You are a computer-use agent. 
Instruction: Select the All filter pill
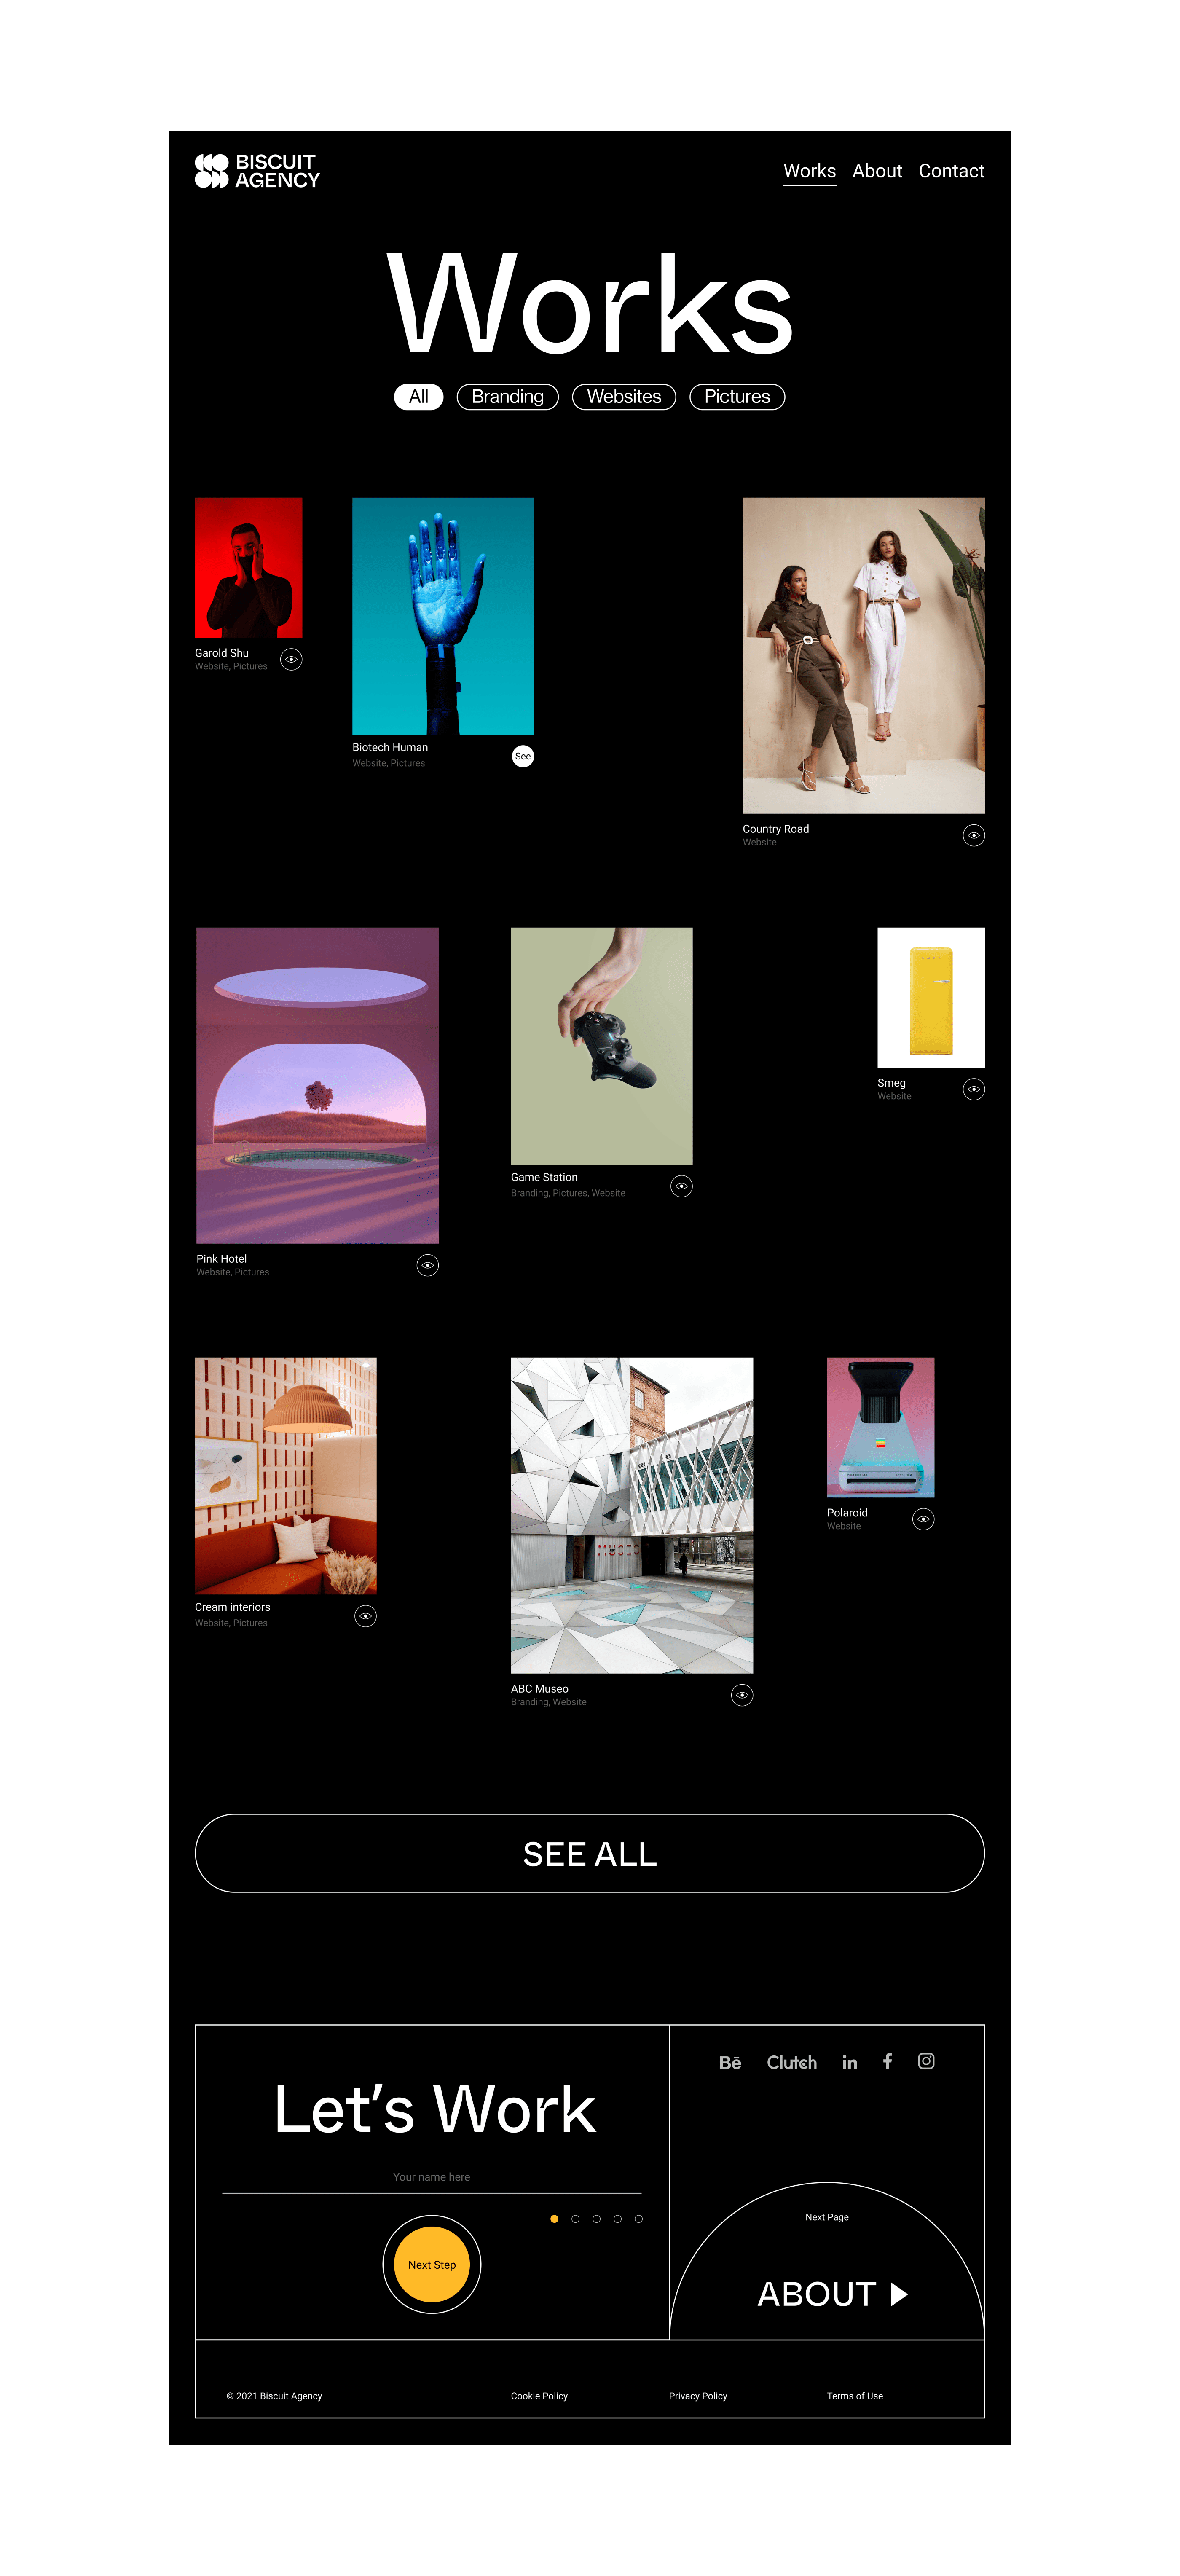(418, 397)
